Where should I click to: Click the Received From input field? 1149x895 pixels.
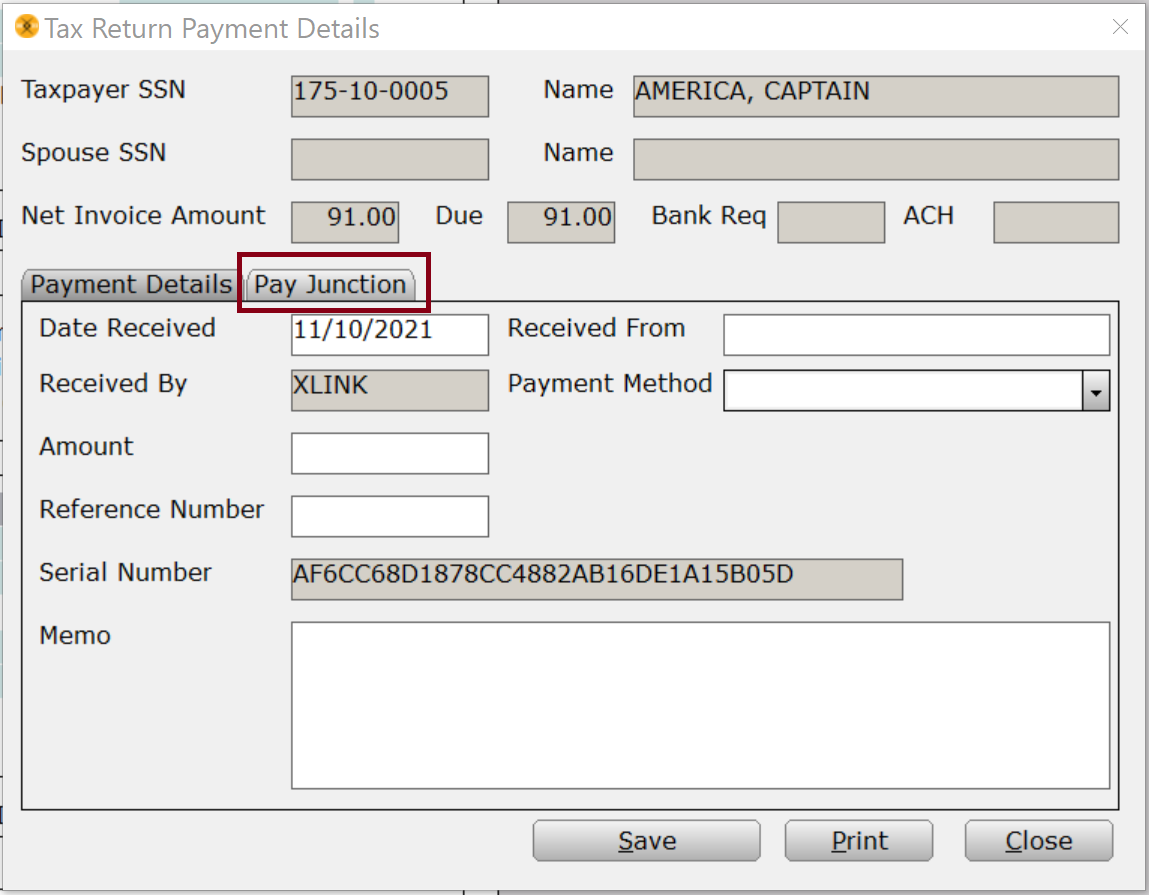point(916,335)
